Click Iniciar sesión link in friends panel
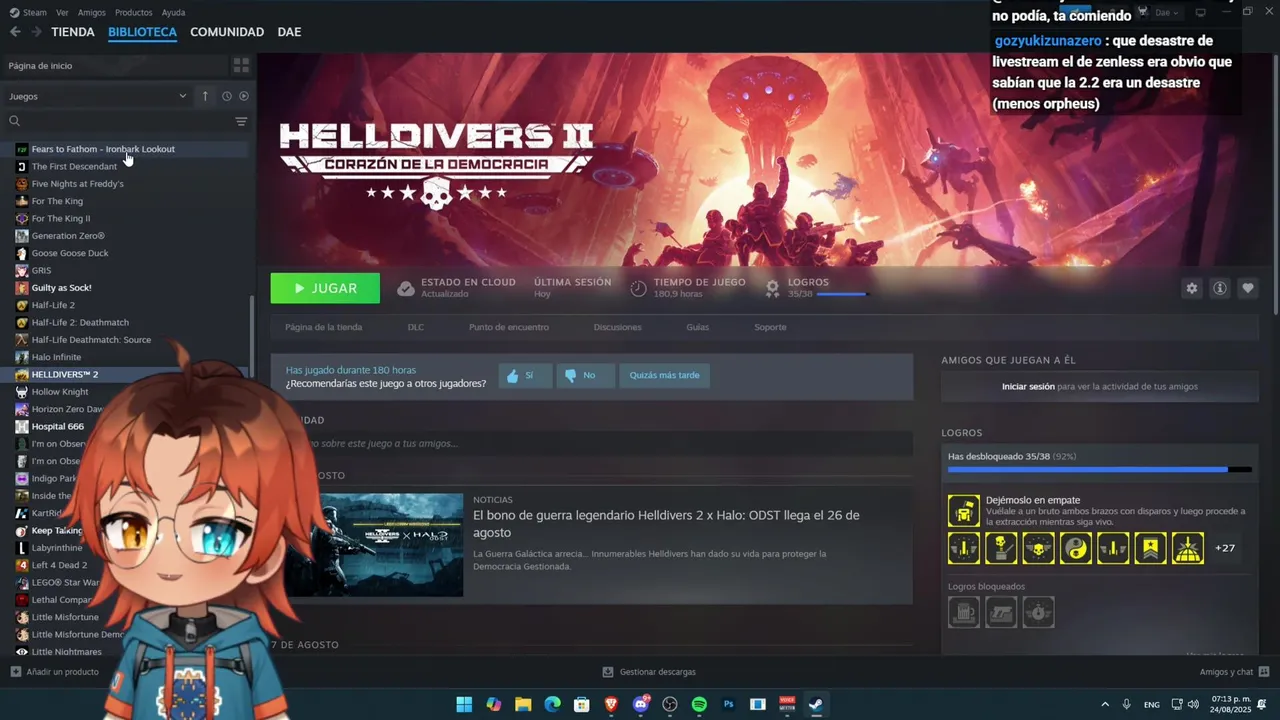This screenshot has height=720, width=1280. coord(1028,386)
